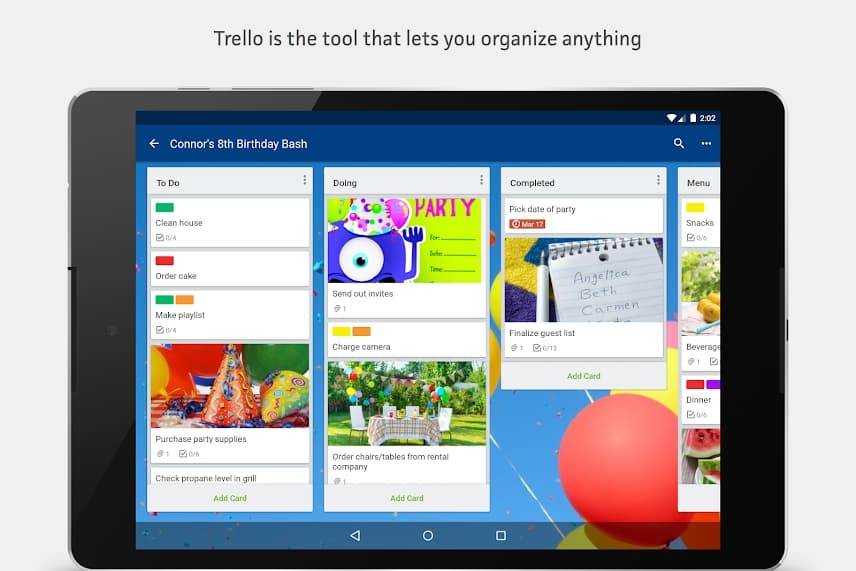Tap the battery status icon
Screen dimensions: 856x571
(692, 118)
